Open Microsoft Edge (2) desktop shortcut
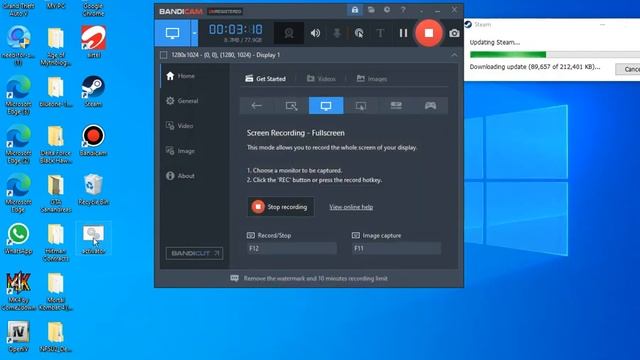Image resolution: width=640 pixels, height=360 pixels. coord(18,144)
